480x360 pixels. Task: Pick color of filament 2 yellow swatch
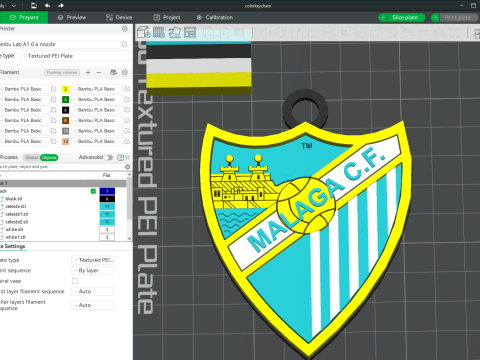click(x=66, y=89)
